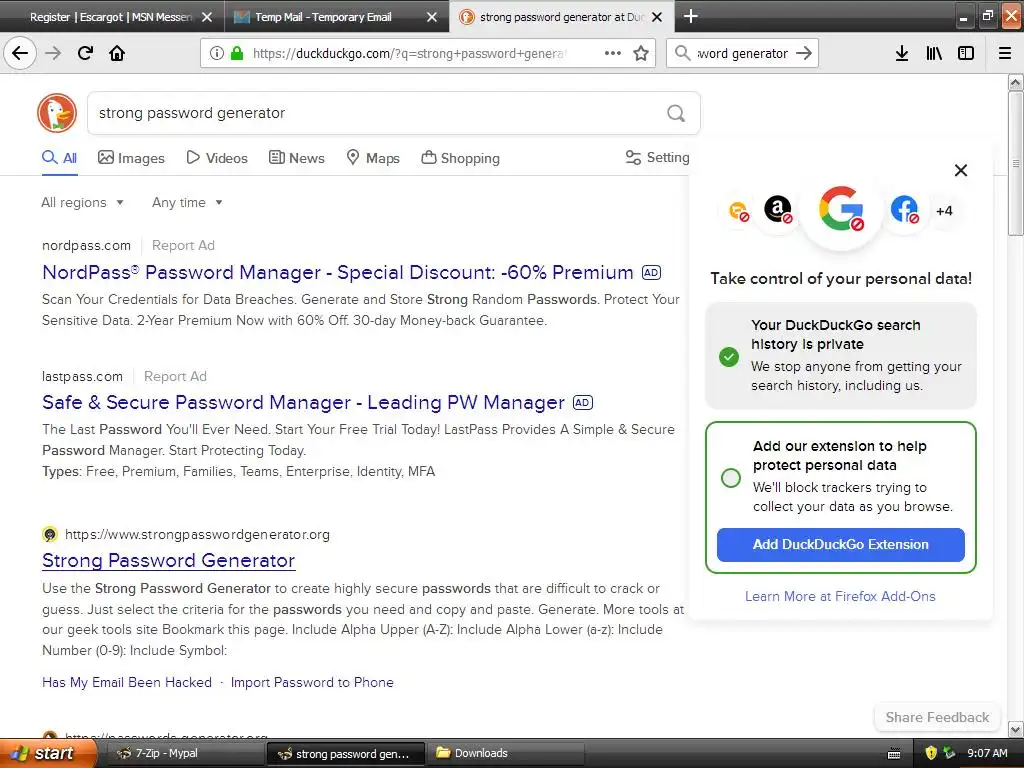This screenshot has width=1024, height=768.
Task: Select the News results tab
Action: 296,158
